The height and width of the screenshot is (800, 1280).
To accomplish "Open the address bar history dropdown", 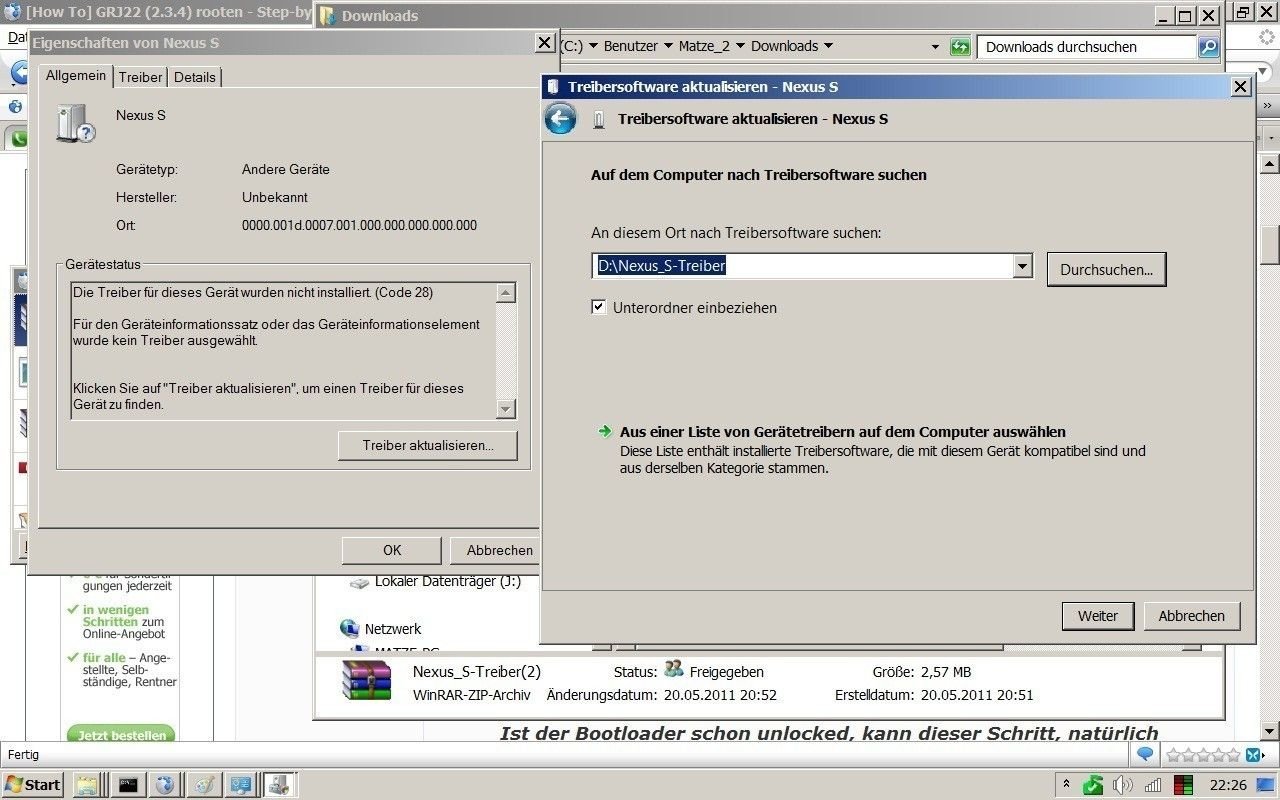I will click(935, 47).
